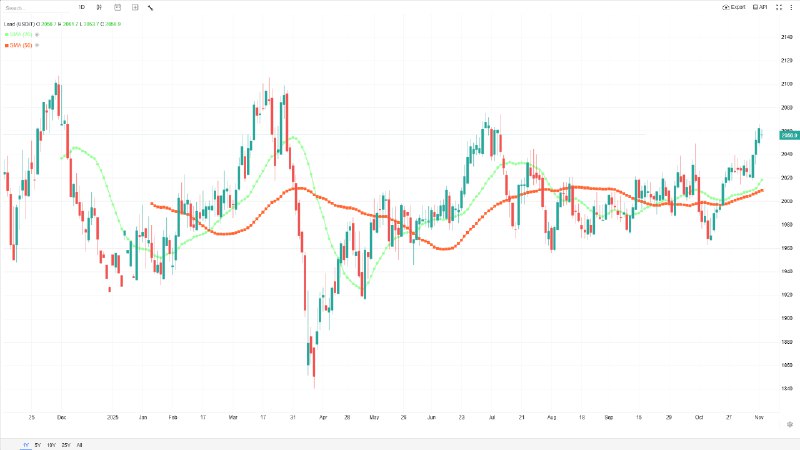Open the chart type candlestick icon
Viewport: 800px width, 450px height.
[98, 7]
